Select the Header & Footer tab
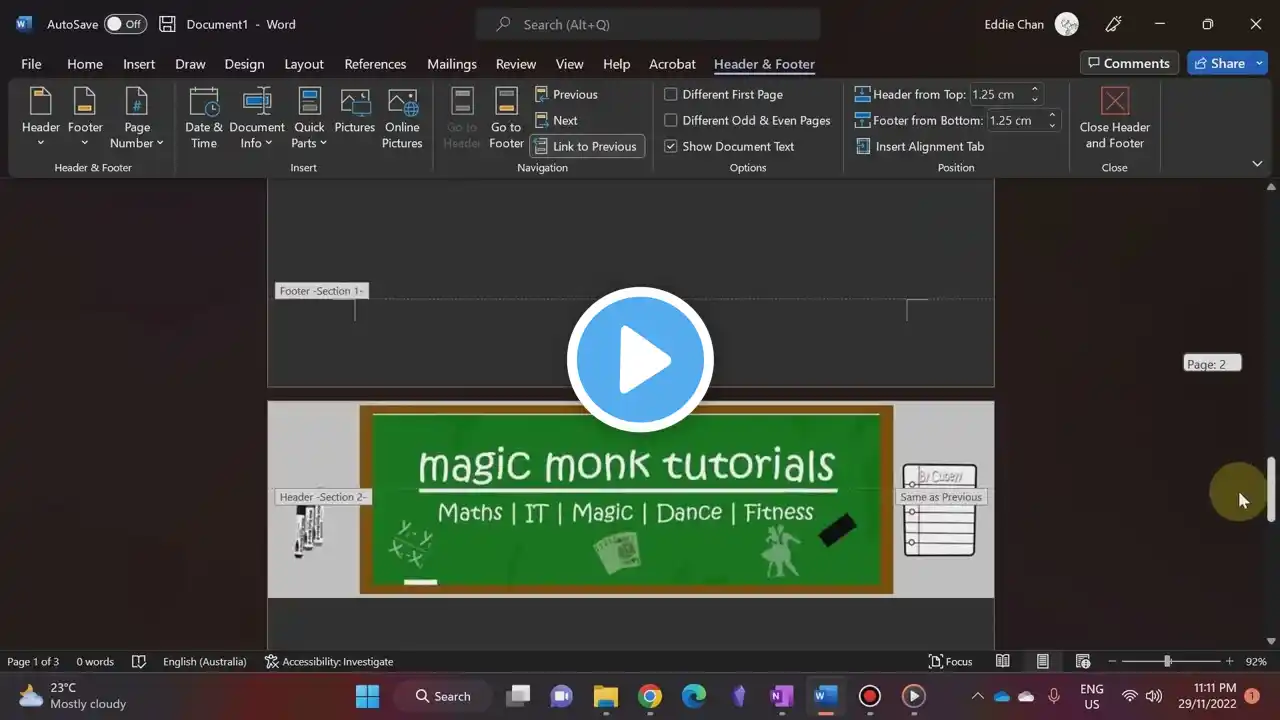The image size is (1280, 720). coord(764,64)
